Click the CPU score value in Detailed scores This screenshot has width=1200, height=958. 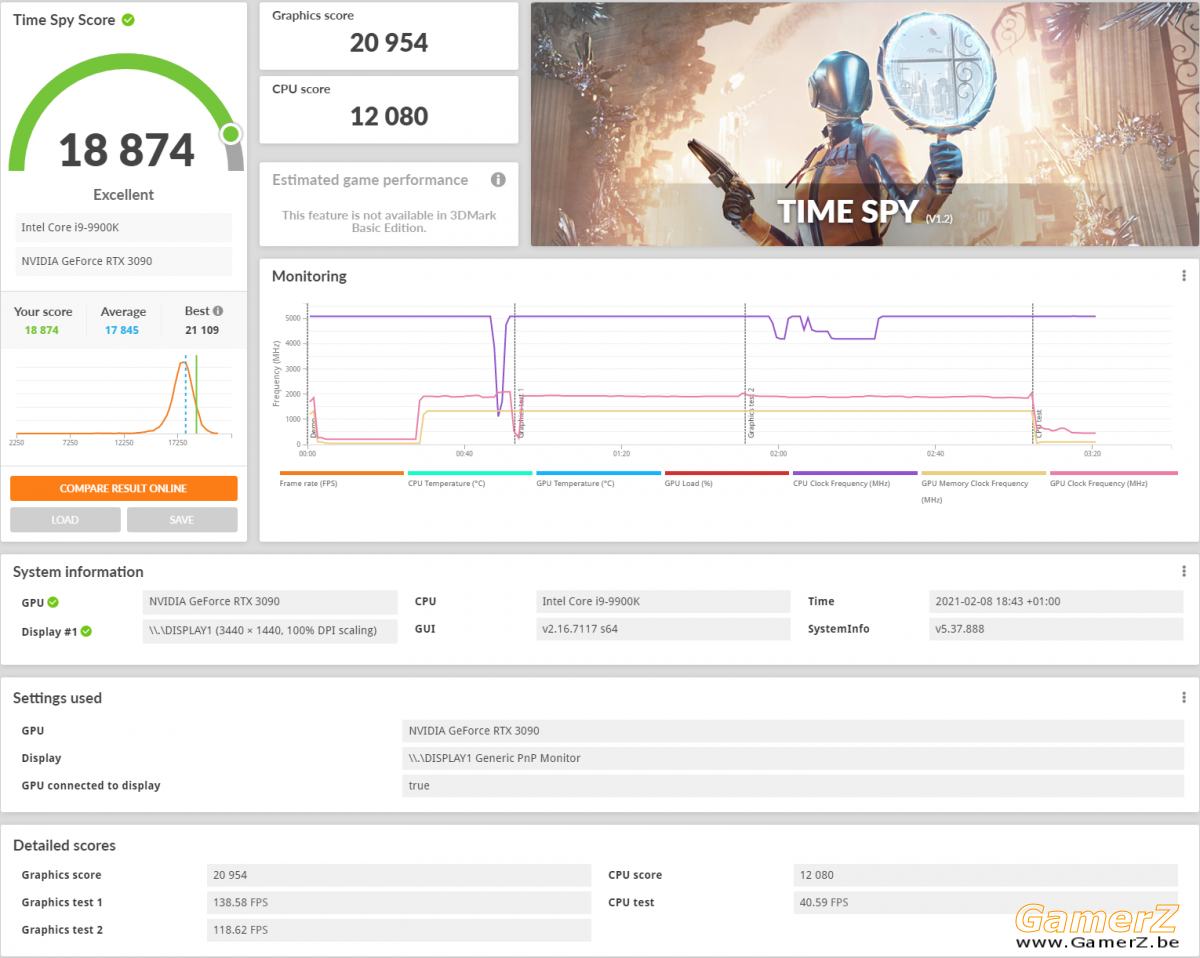pos(985,875)
